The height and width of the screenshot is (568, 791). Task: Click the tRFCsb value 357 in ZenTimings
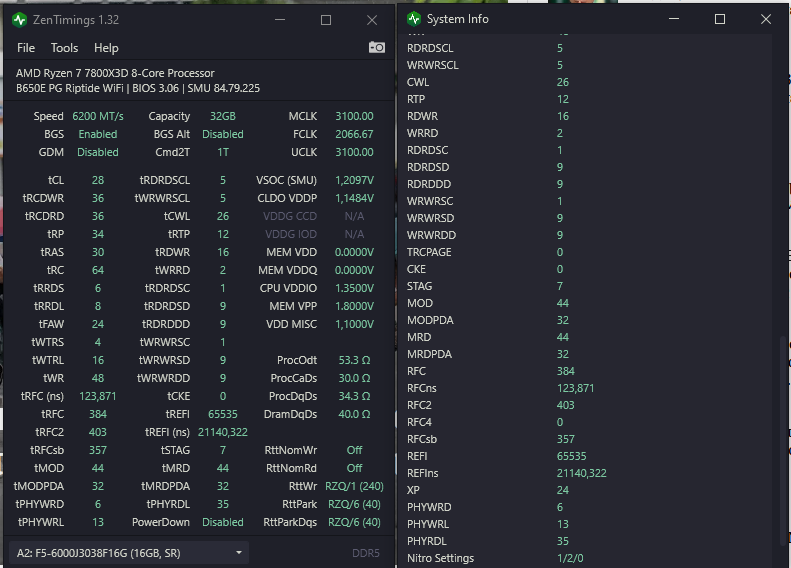pyautogui.click(x=98, y=450)
